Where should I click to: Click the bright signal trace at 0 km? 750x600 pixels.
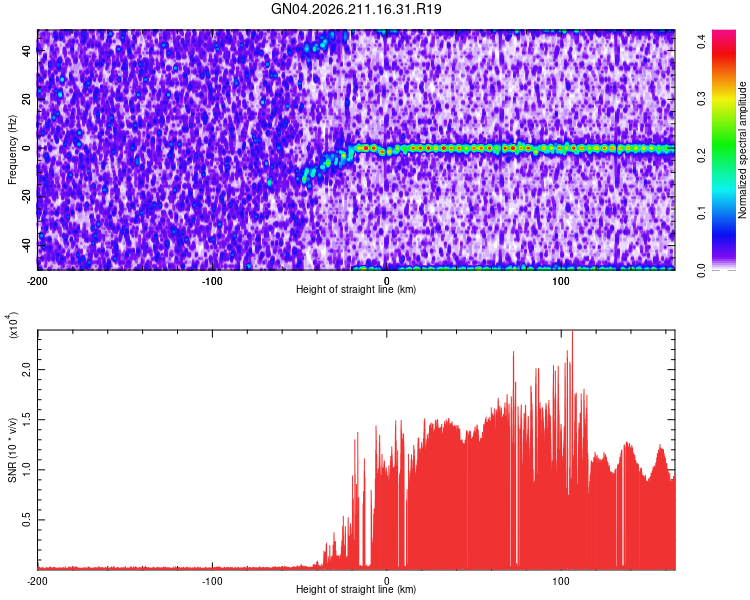[x=386, y=149]
